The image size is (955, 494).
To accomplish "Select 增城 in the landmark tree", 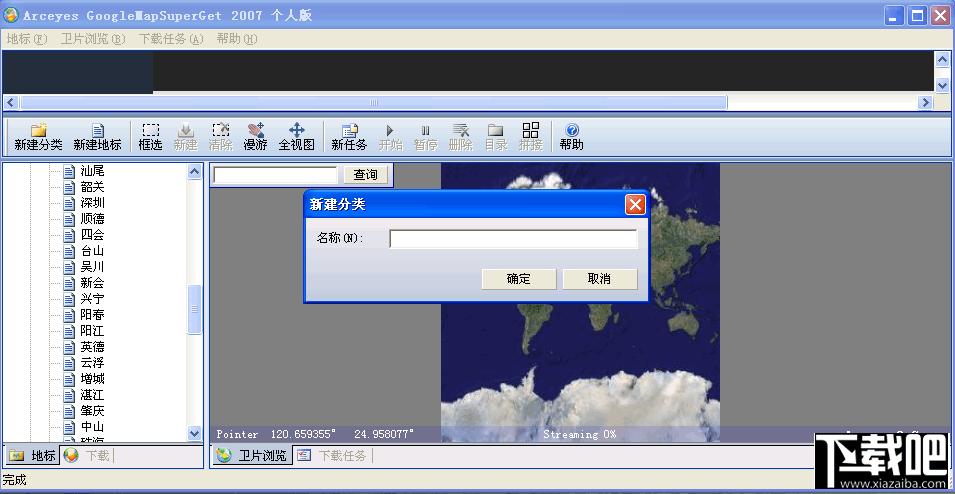I will coord(93,379).
